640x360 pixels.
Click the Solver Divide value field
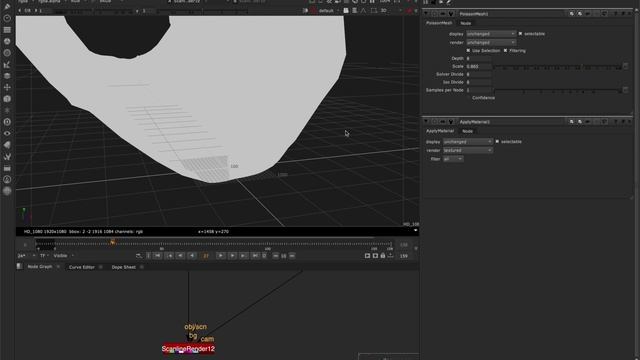[x=478, y=74]
